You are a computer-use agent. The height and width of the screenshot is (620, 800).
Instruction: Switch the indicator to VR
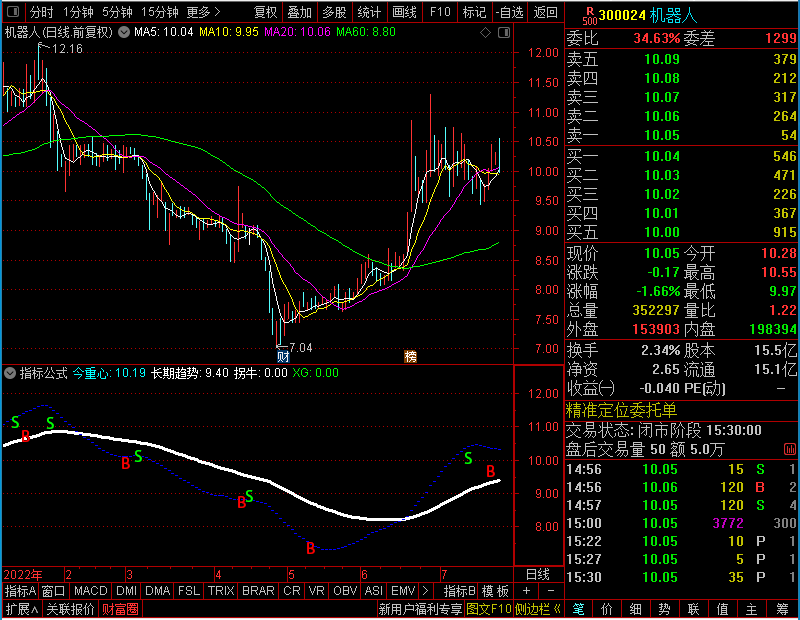pyautogui.click(x=316, y=591)
